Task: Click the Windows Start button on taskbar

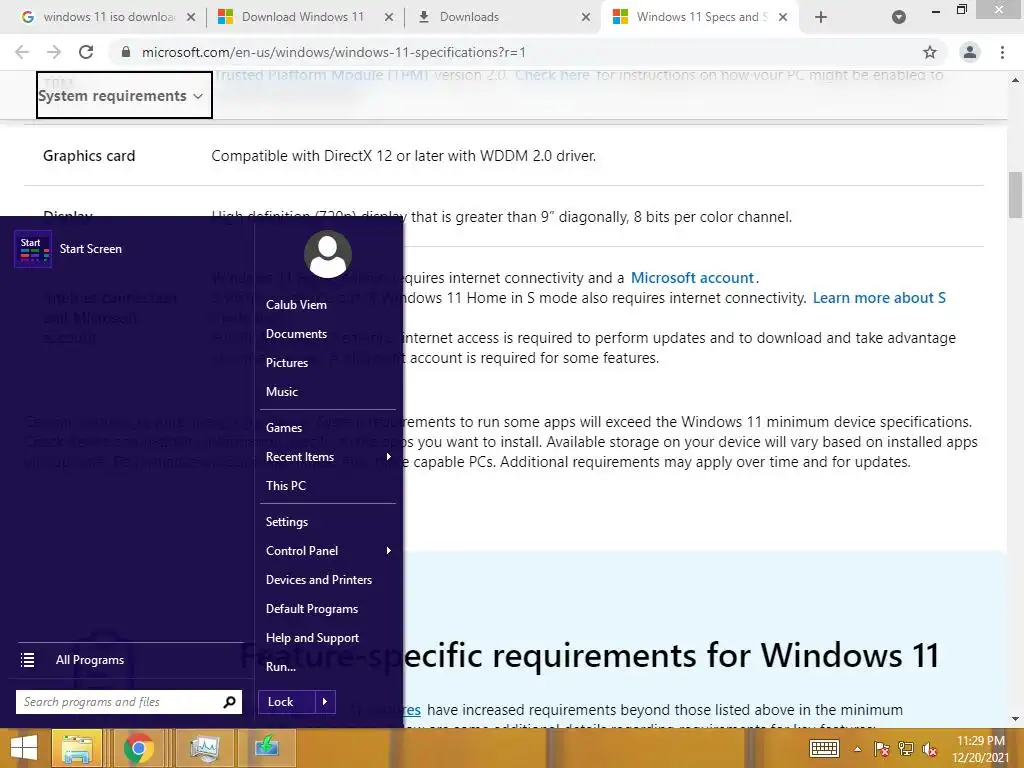Action: coord(24,748)
